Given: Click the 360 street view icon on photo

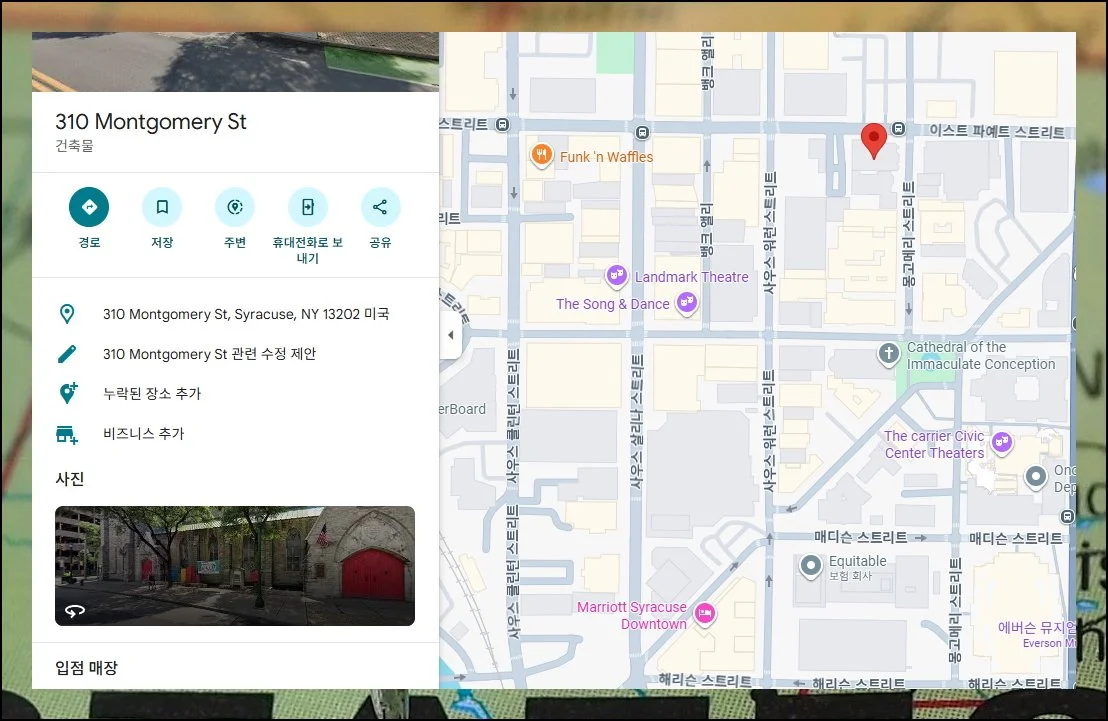Looking at the screenshot, I should coord(75,610).
